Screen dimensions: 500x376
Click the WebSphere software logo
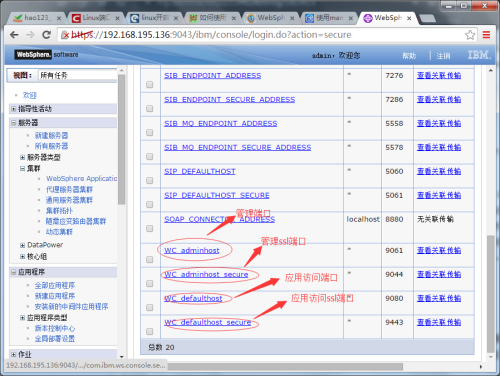[x=46, y=54]
